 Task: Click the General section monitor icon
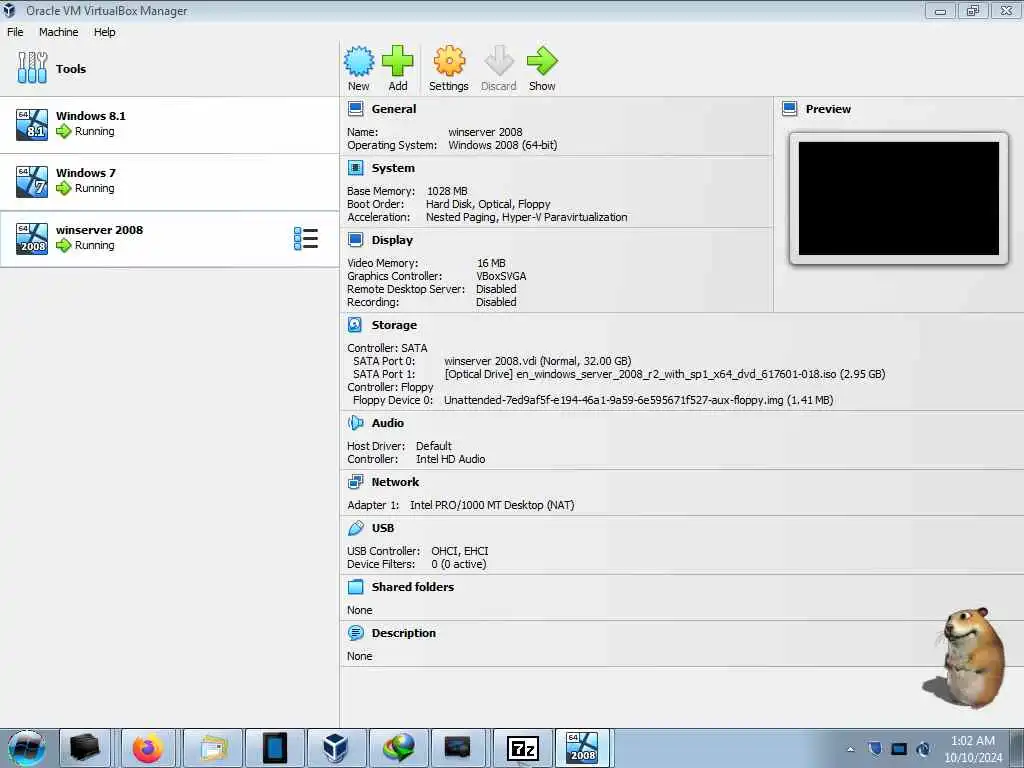355,109
